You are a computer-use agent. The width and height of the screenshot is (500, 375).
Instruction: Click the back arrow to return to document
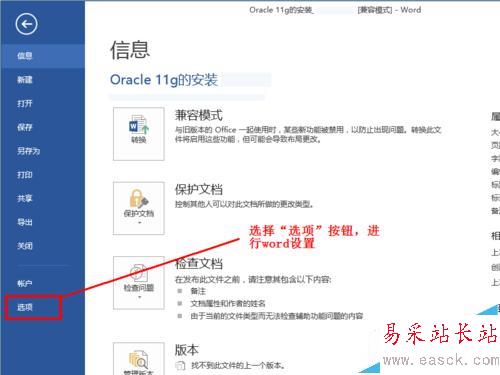tap(26, 24)
